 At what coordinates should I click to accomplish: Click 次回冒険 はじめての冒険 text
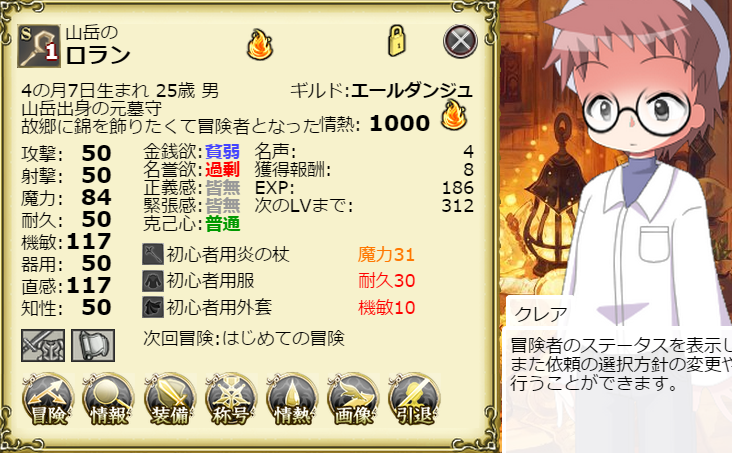(244, 339)
